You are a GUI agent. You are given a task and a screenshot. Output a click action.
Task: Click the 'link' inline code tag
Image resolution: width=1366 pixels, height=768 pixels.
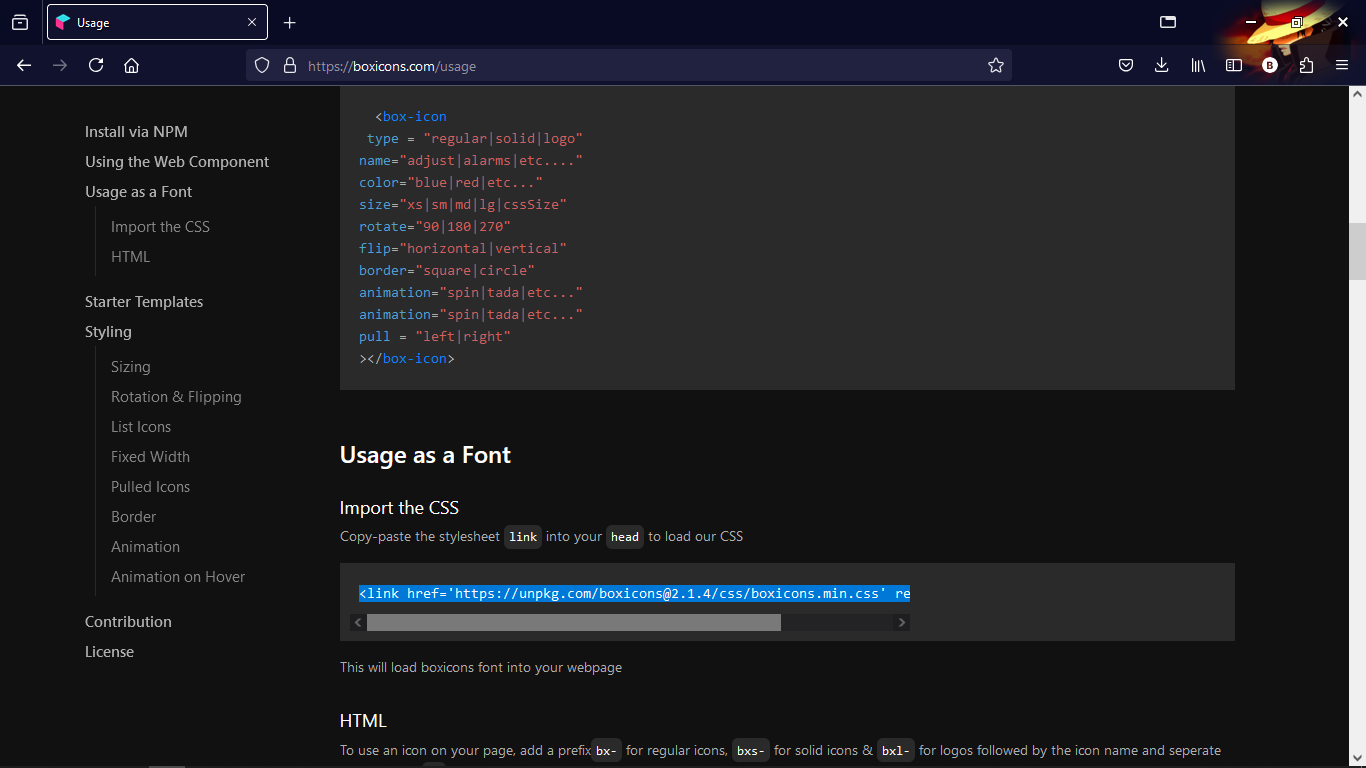click(523, 537)
